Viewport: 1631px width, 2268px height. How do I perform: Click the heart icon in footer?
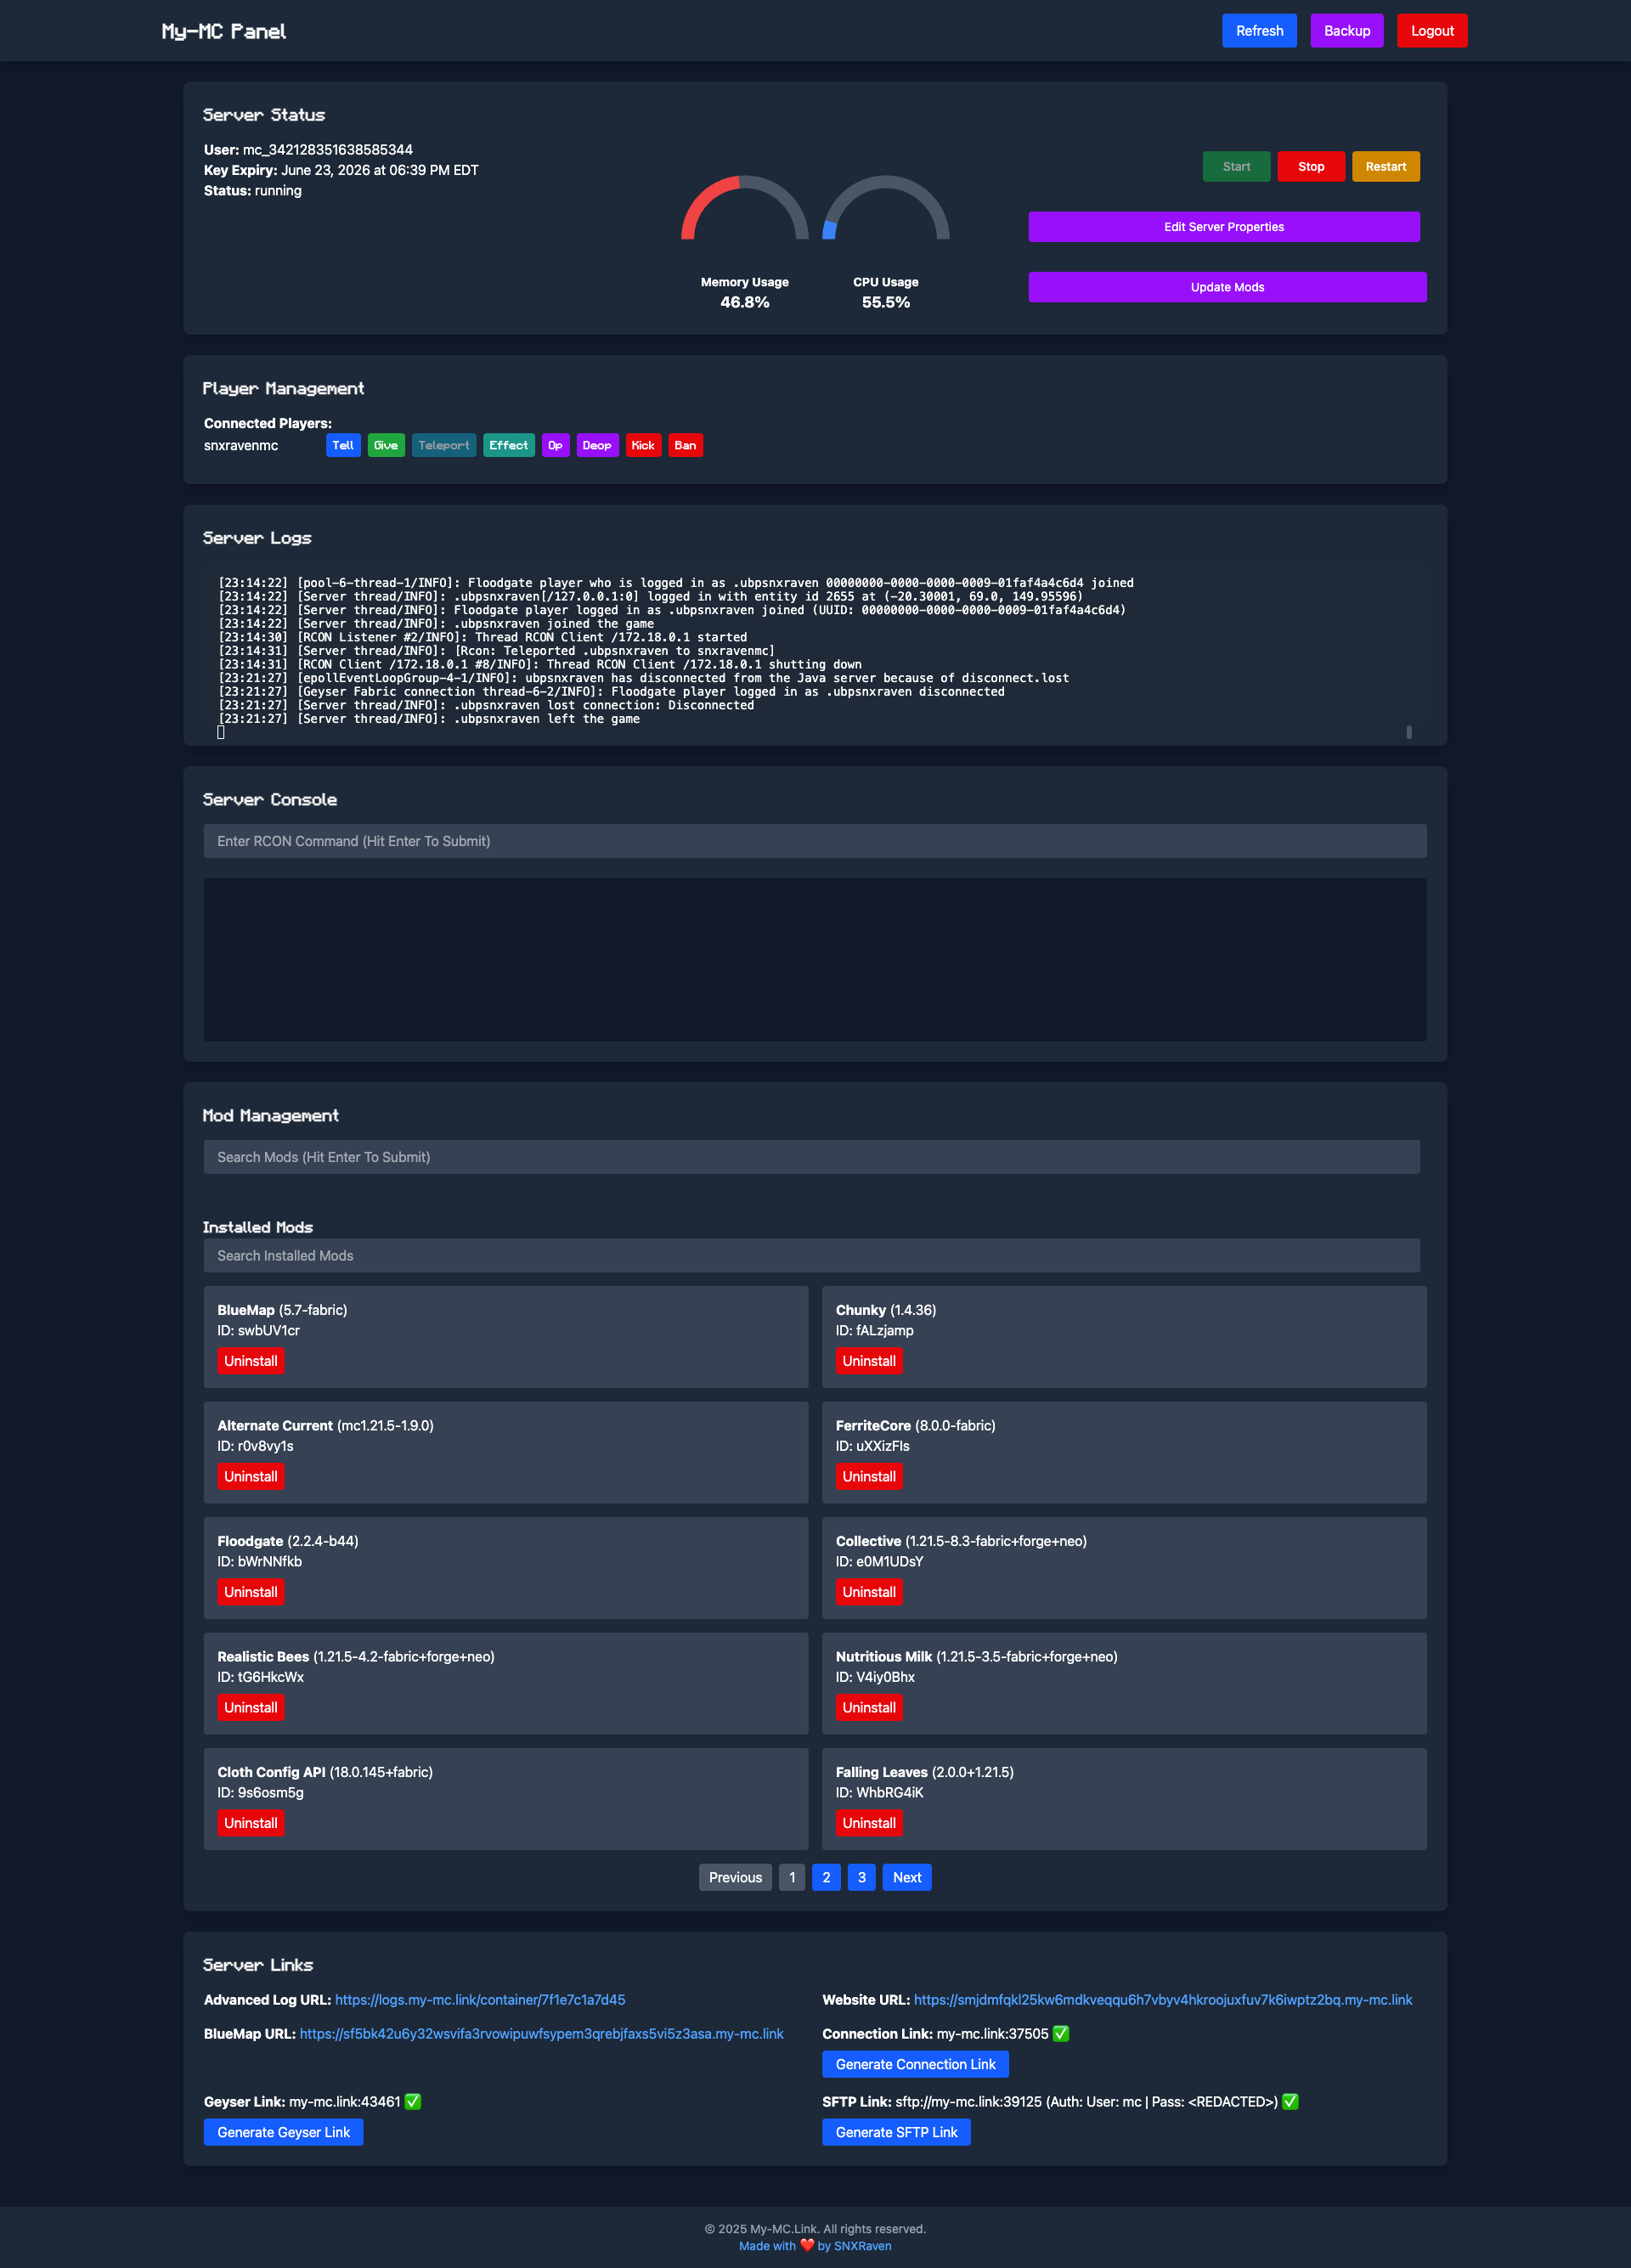(807, 2246)
